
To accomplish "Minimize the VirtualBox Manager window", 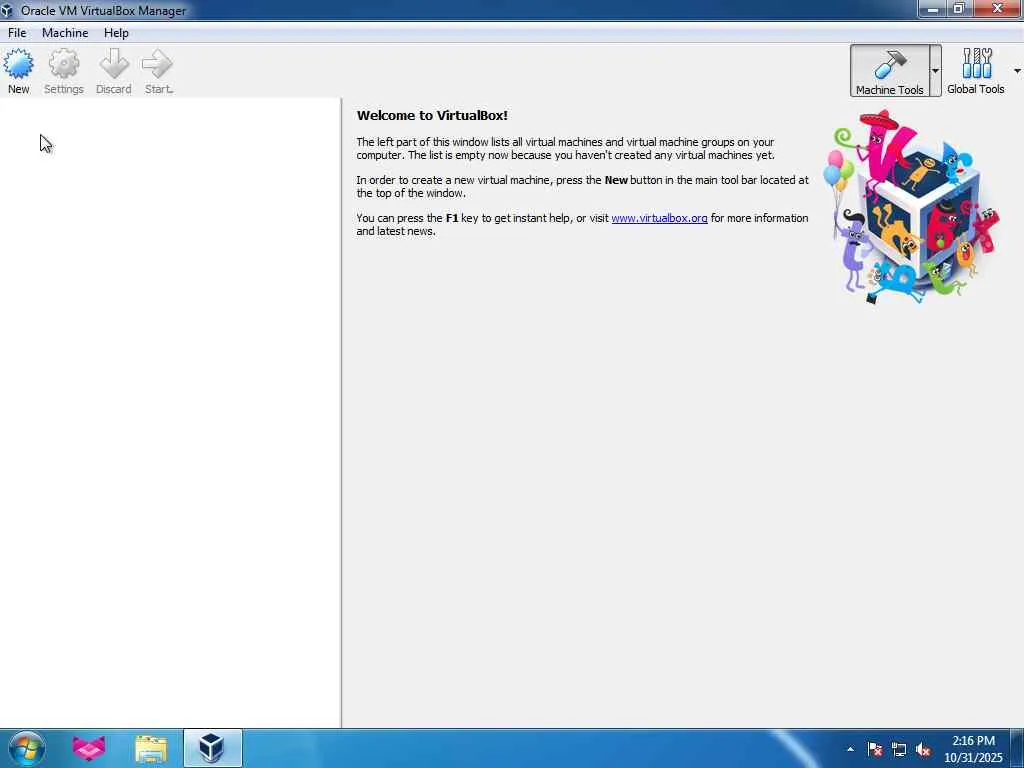I will (933, 8).
